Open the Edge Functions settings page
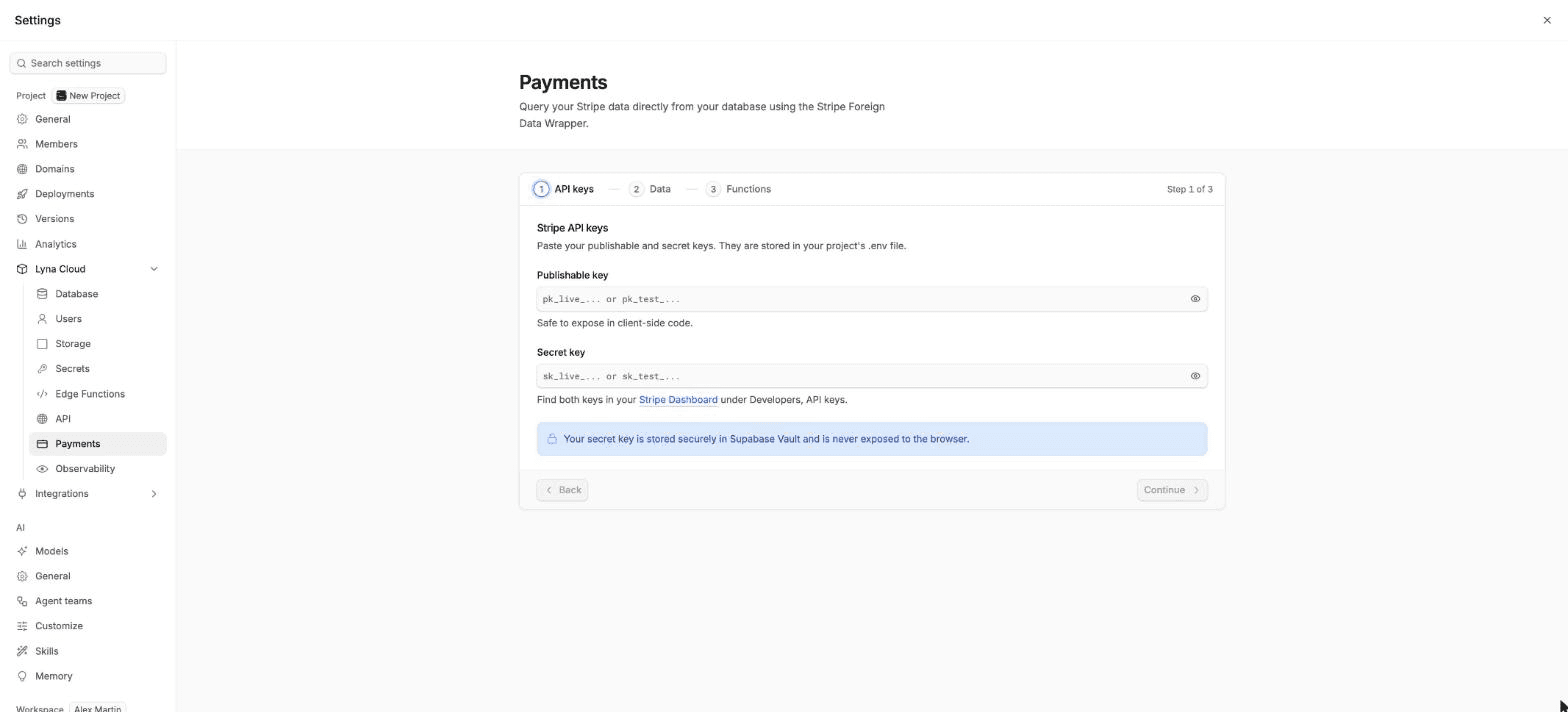This screenshot has width=1568, height=712. pos(97,394)
